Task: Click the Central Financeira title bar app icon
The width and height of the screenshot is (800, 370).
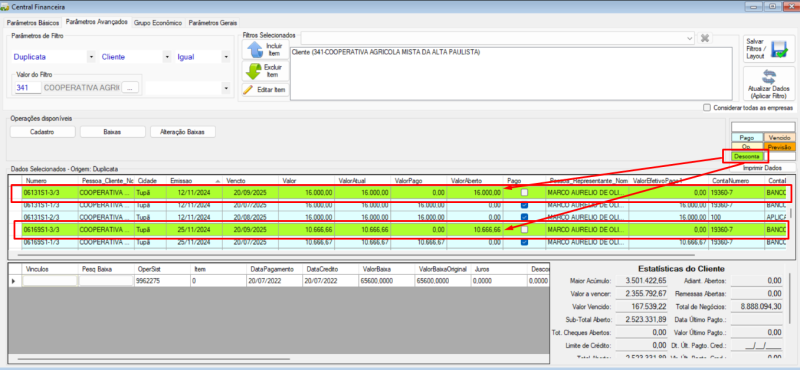Action: 6,7
